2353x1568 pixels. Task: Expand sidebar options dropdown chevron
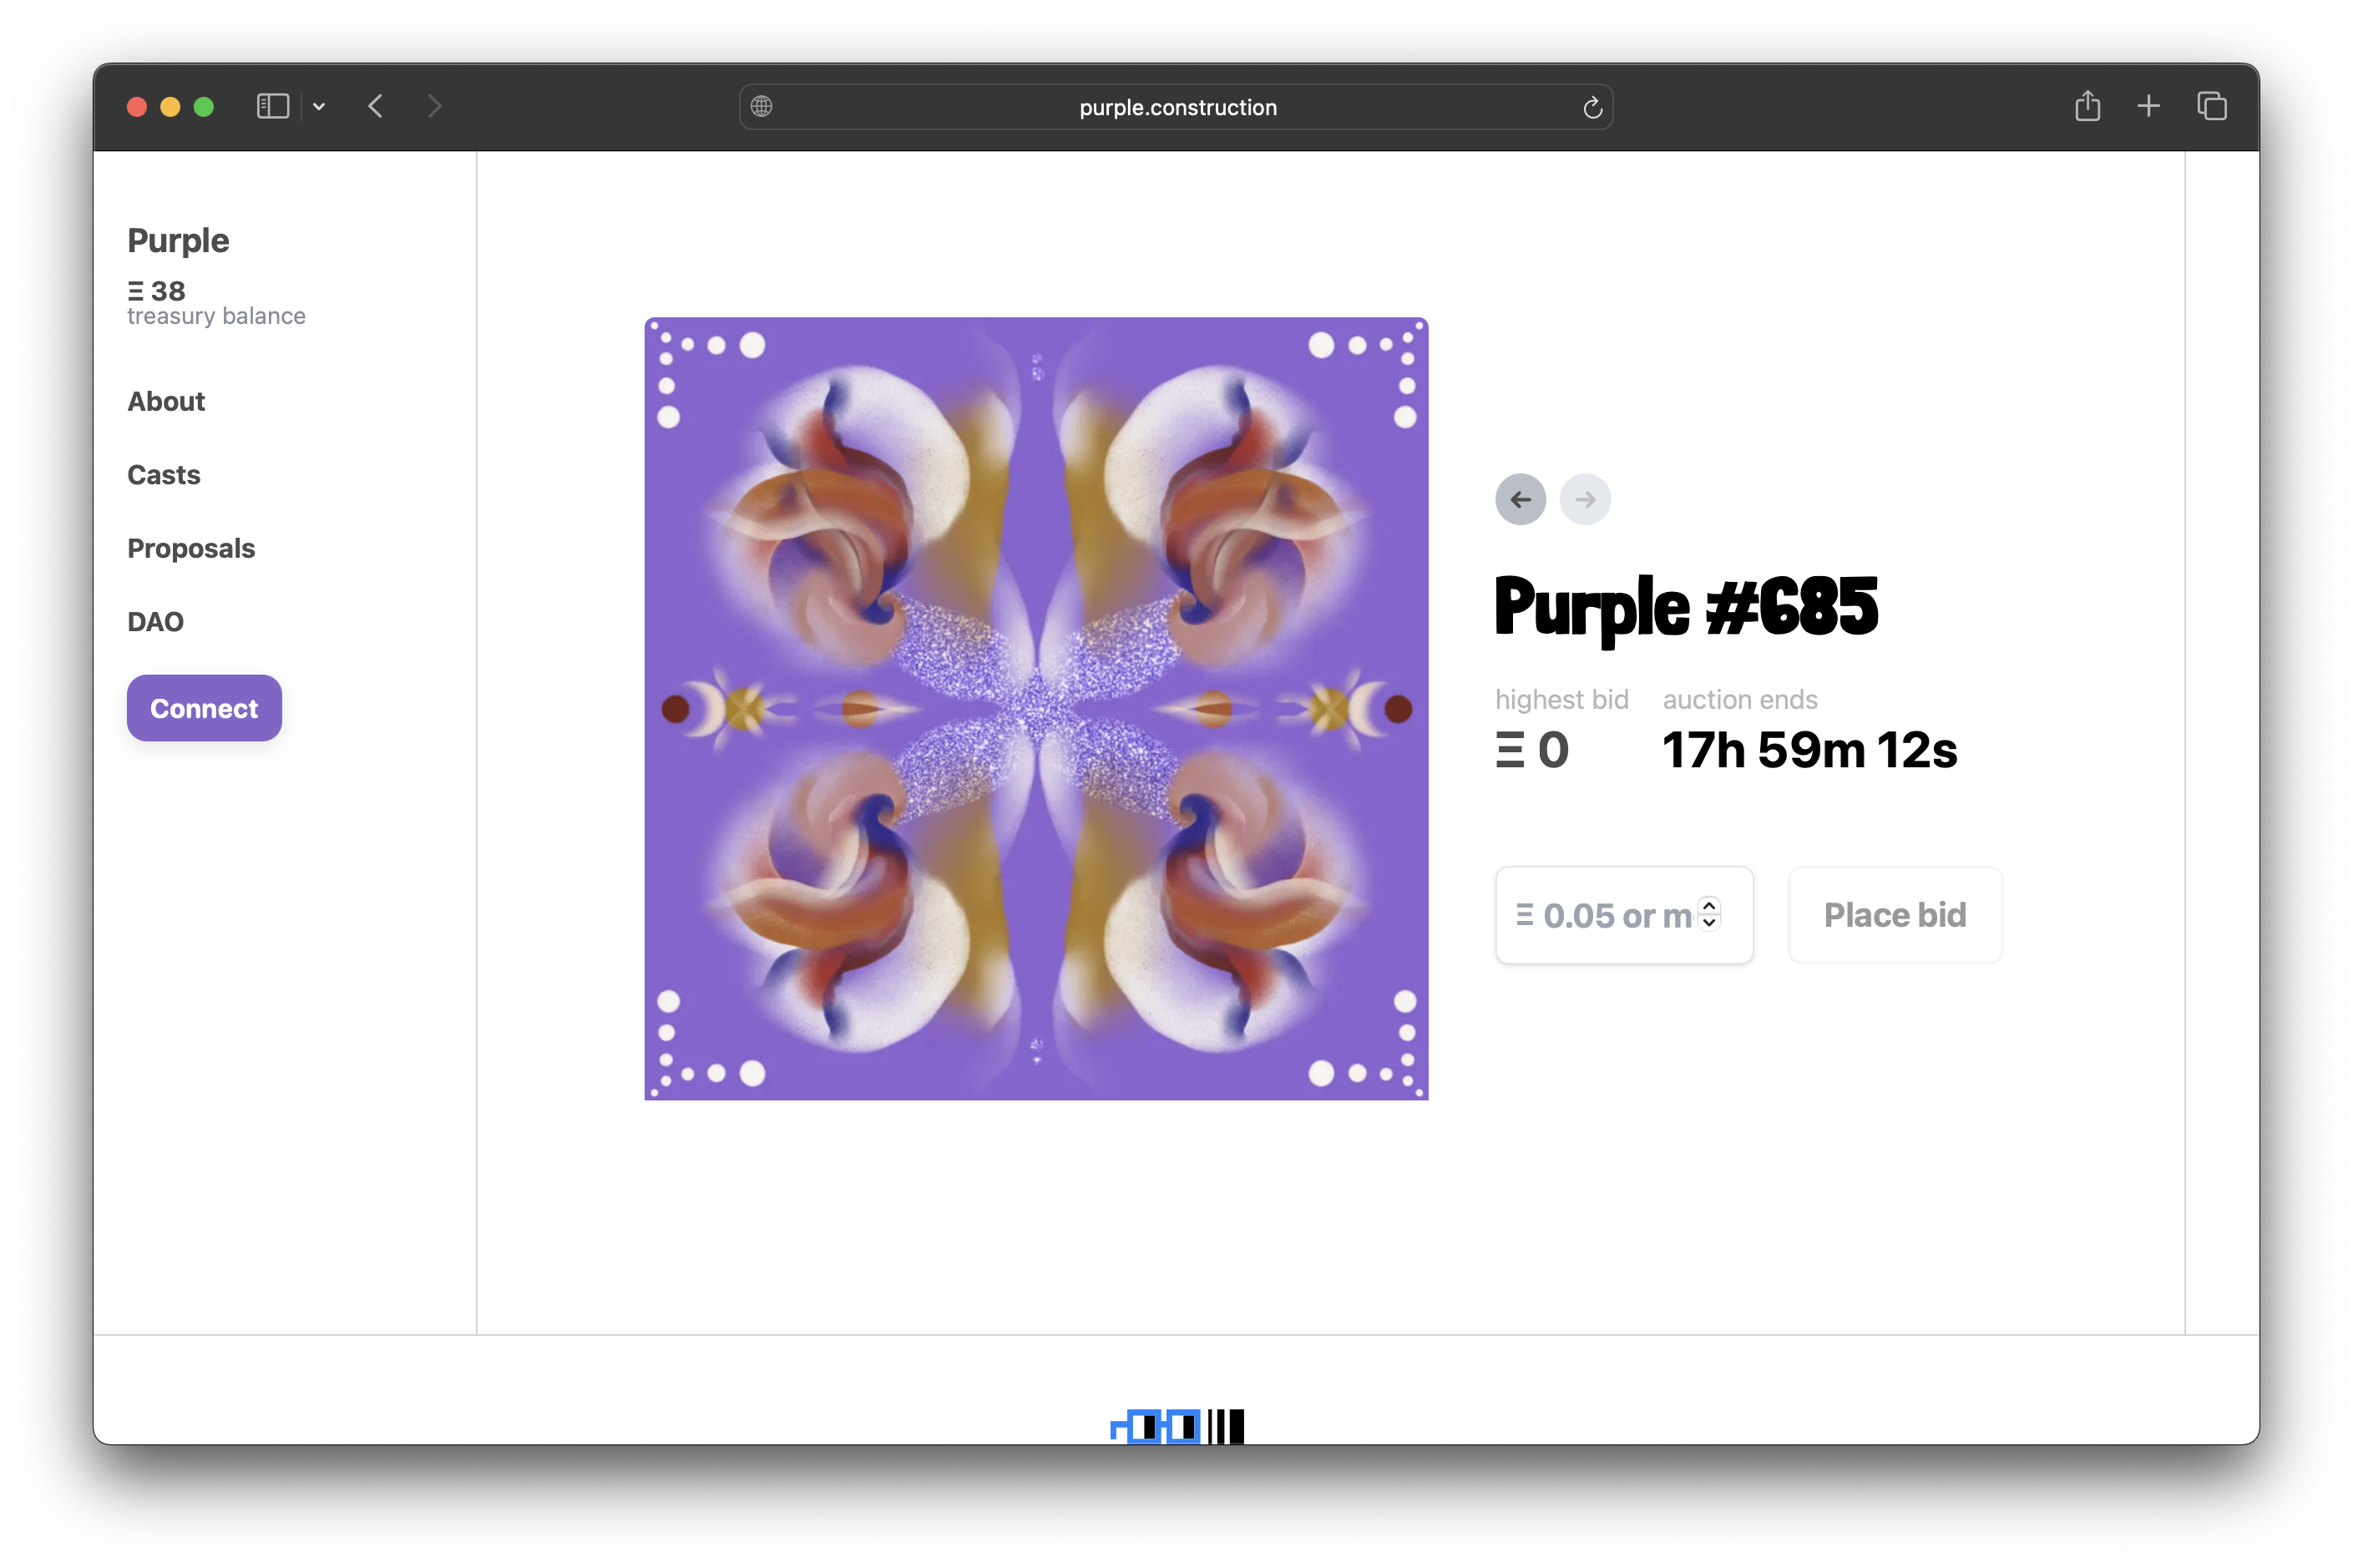click(x=319, y=106)
